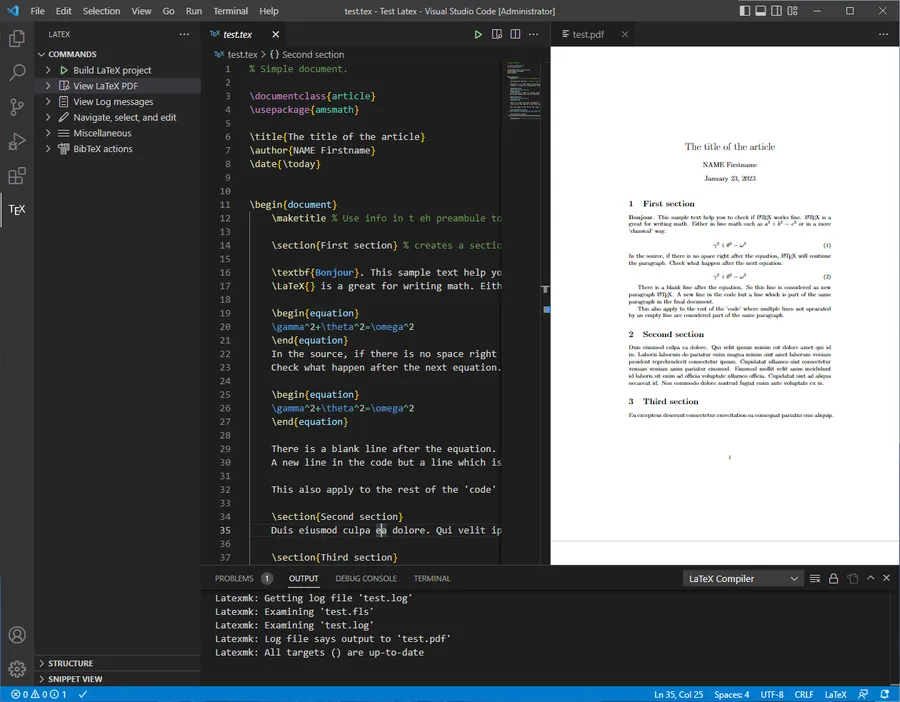Toggle primary side bar visibility

pyautogui.click(x=744, y=11)
